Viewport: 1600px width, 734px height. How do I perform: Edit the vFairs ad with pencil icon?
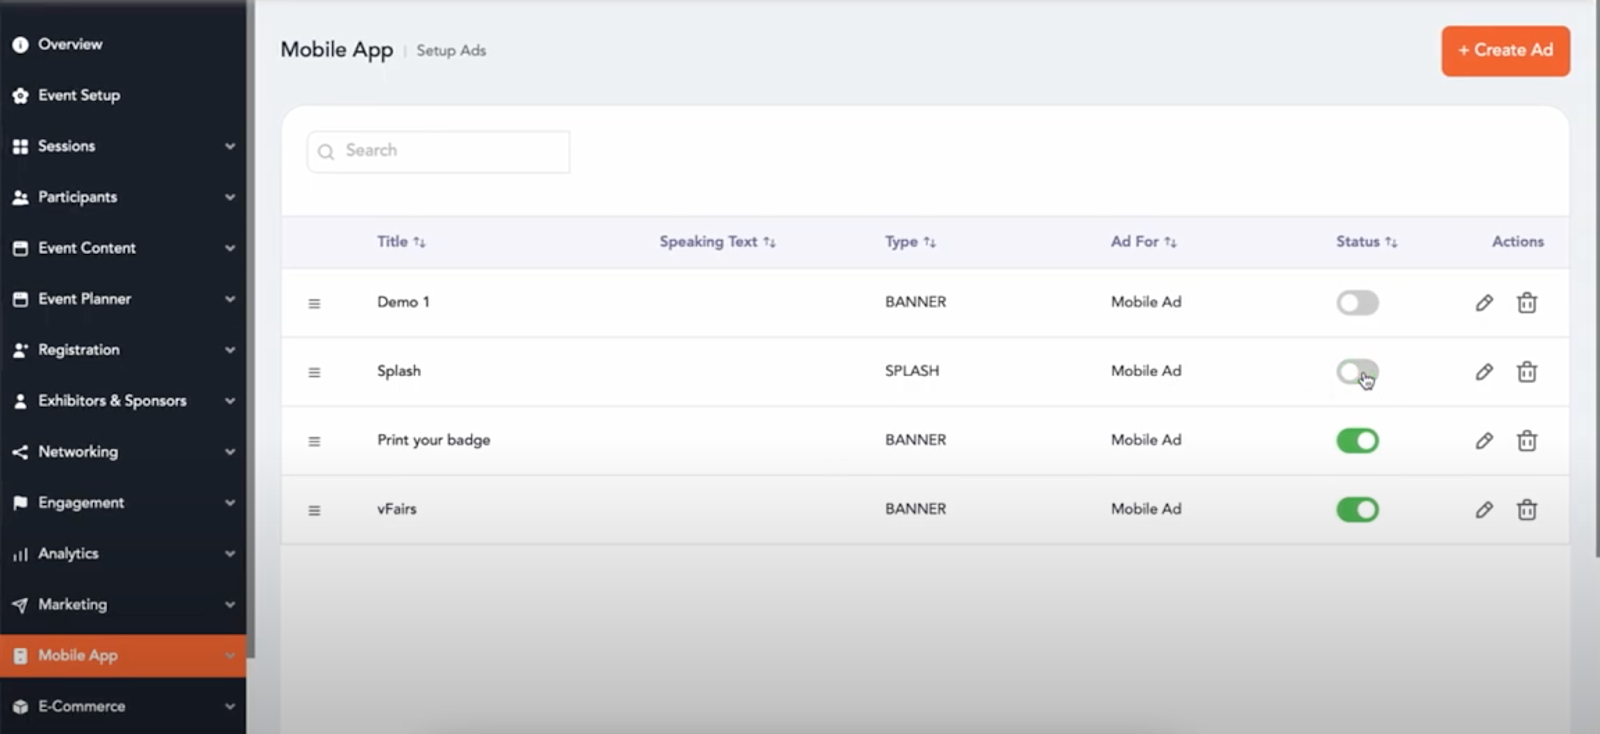click(x=1484, y=510)
